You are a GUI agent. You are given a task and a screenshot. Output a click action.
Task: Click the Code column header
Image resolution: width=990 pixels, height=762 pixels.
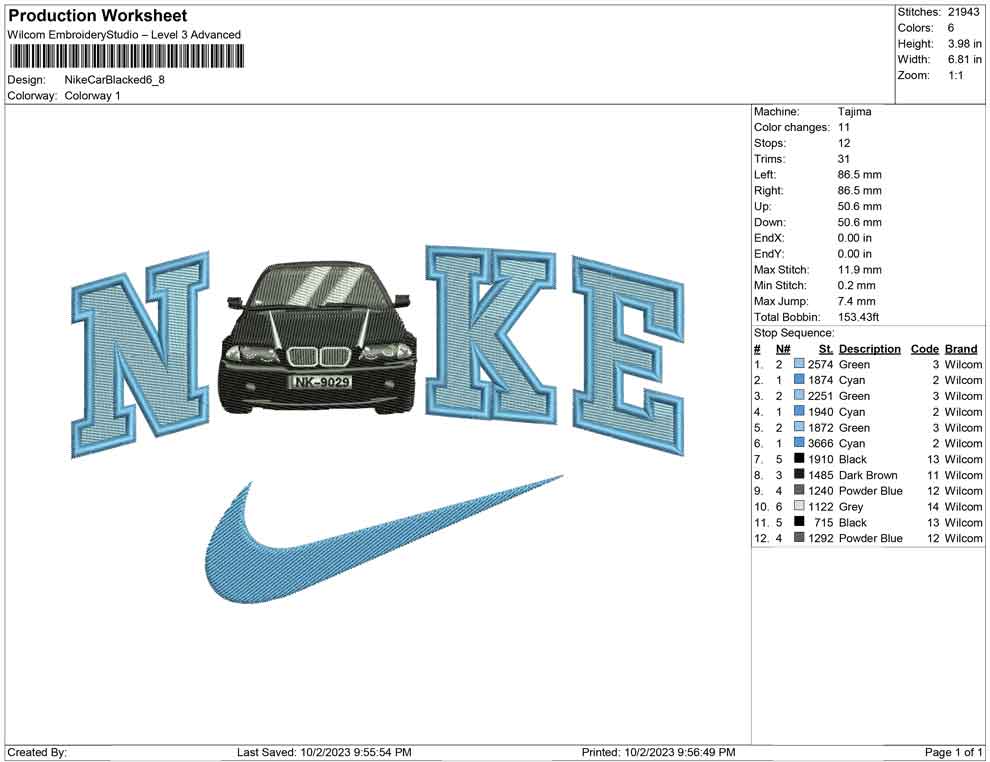[x=925, y=348]
